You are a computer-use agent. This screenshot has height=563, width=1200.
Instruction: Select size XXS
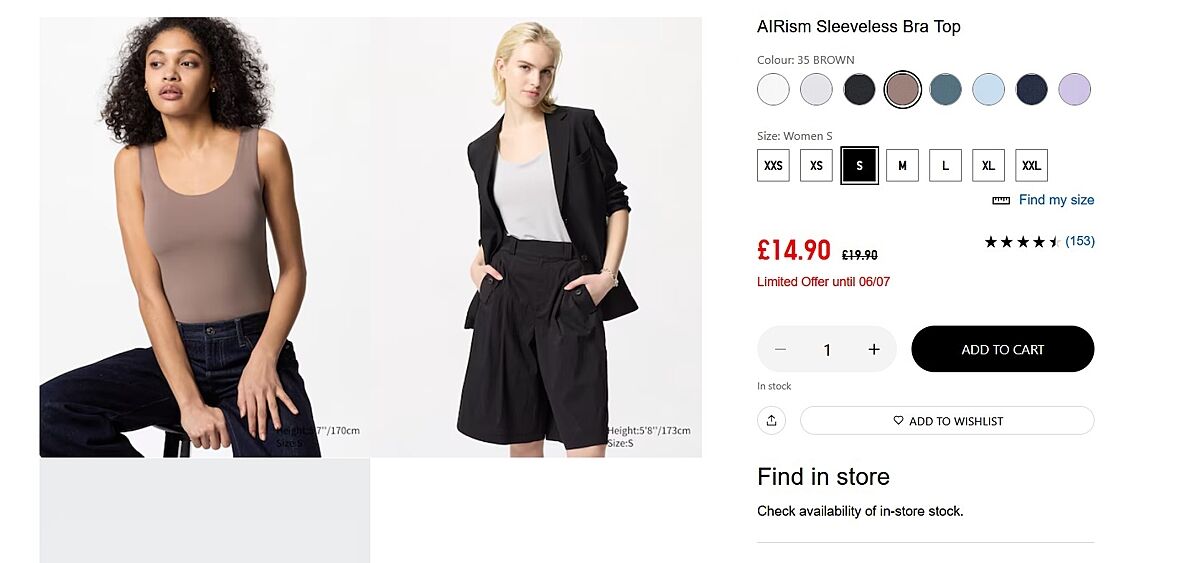click(773, 165)
